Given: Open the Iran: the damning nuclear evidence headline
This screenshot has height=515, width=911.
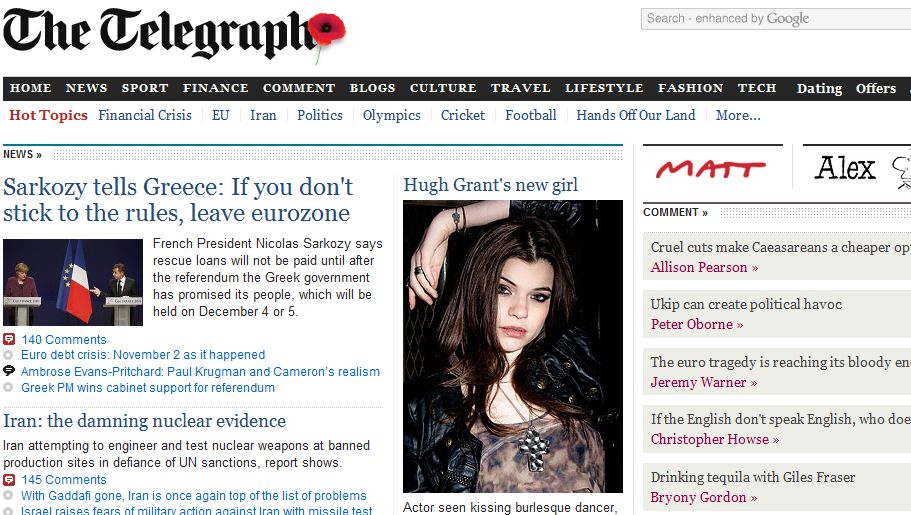Looking at the screenshot, I should [x=145, y=421].
